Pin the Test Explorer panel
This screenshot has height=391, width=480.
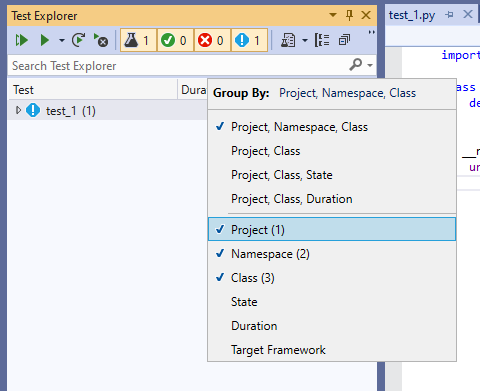[349, 15]
